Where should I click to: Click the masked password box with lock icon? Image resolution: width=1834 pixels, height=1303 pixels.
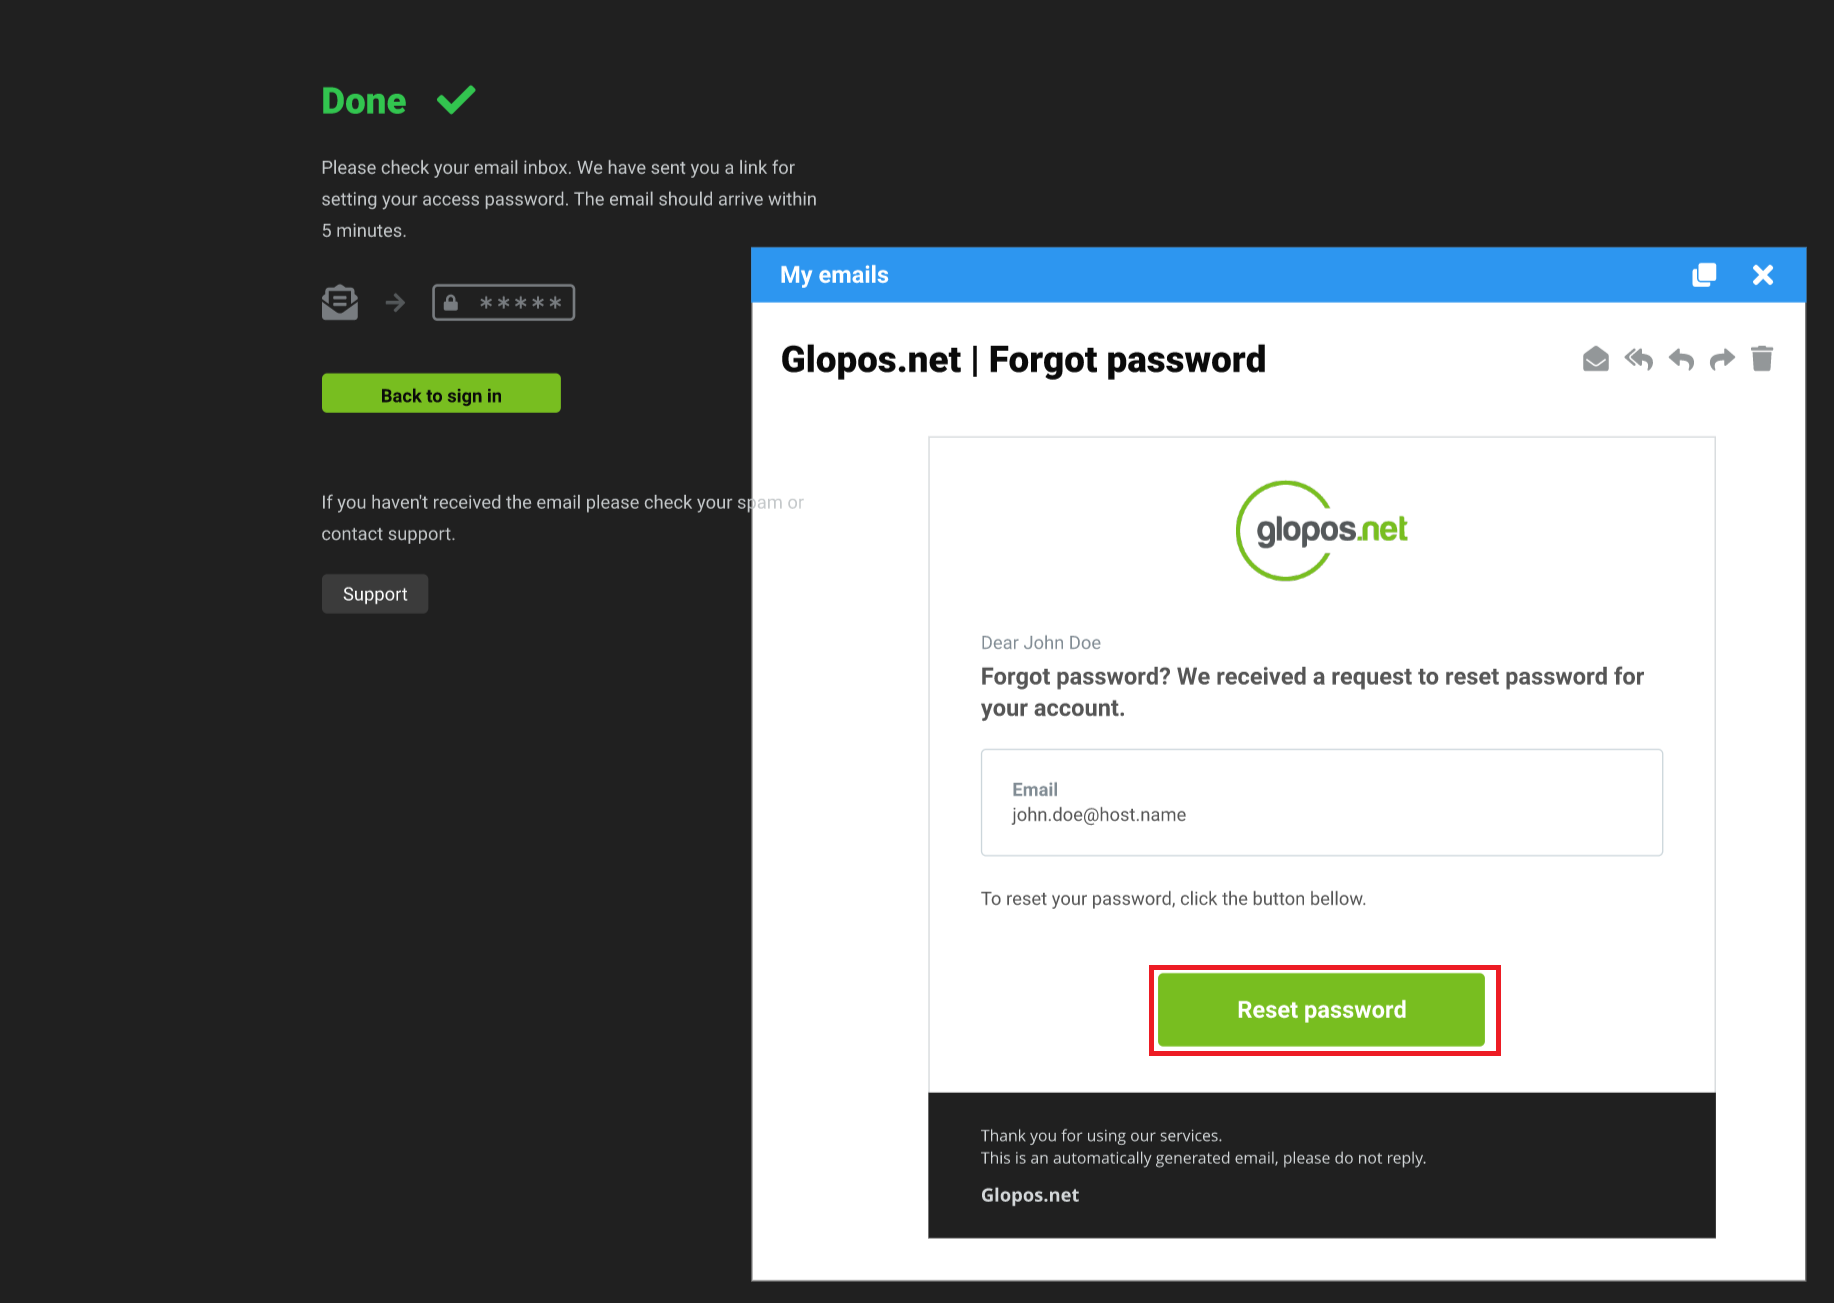[503, 302]
